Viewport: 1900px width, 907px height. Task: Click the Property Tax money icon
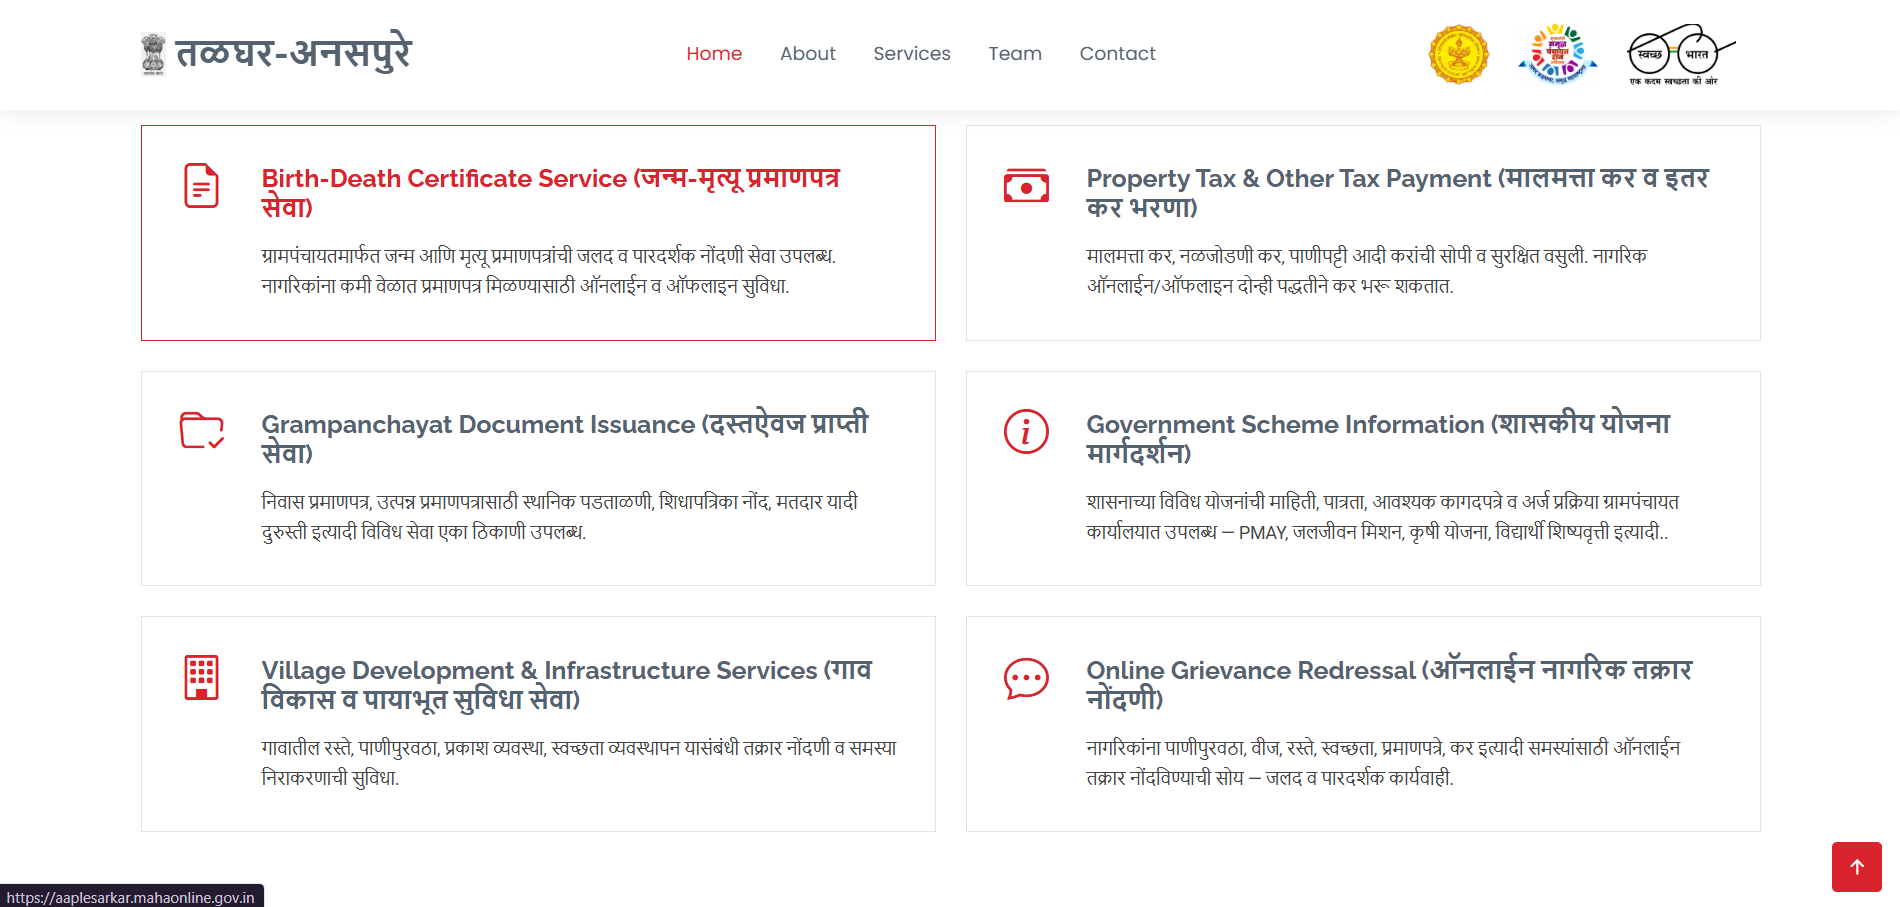pos(1026,186)
